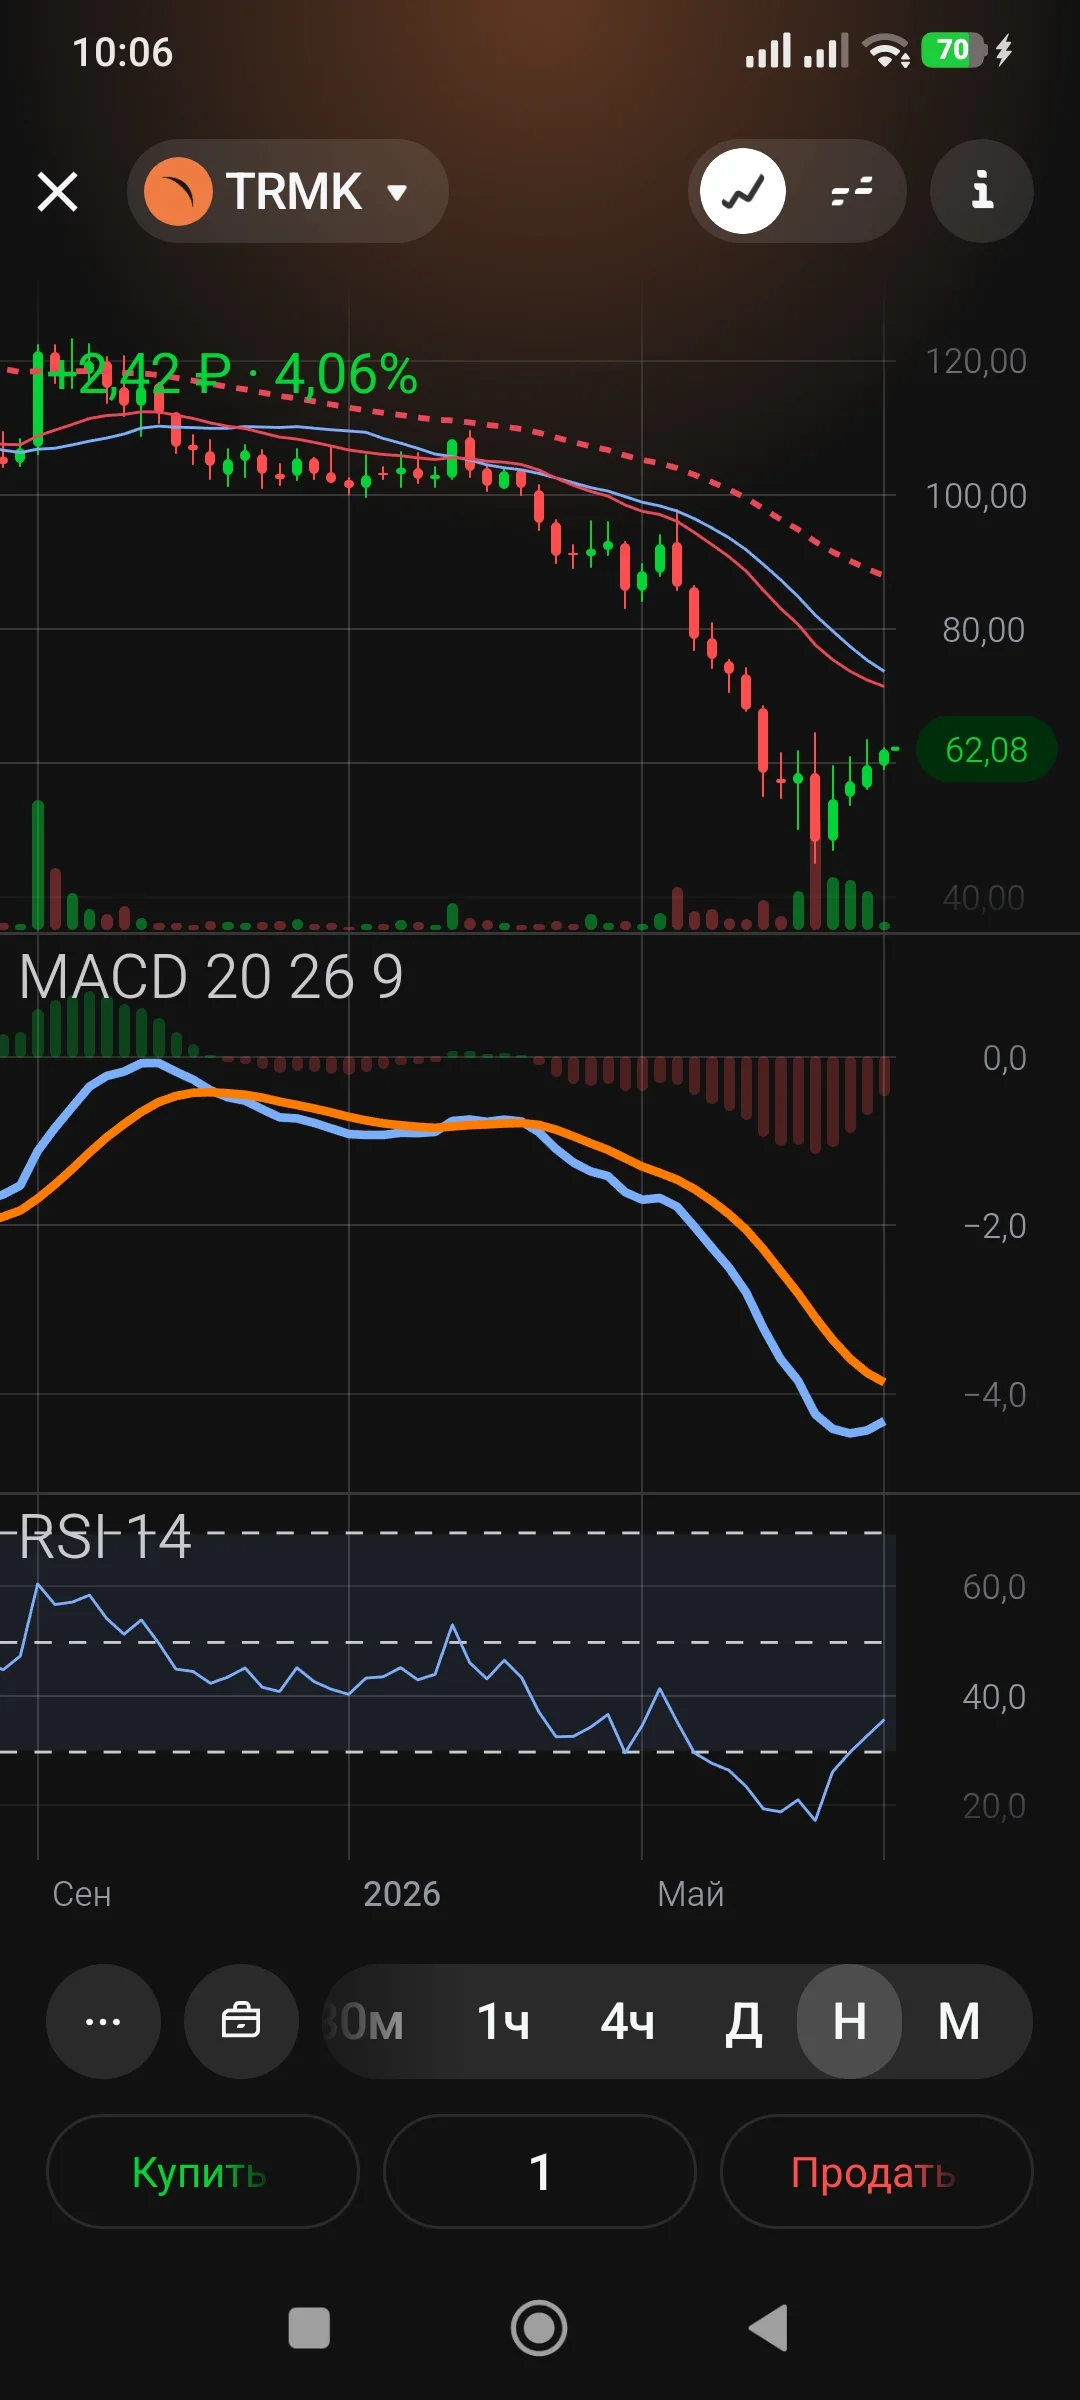Select the line chart view toggle

743,191
